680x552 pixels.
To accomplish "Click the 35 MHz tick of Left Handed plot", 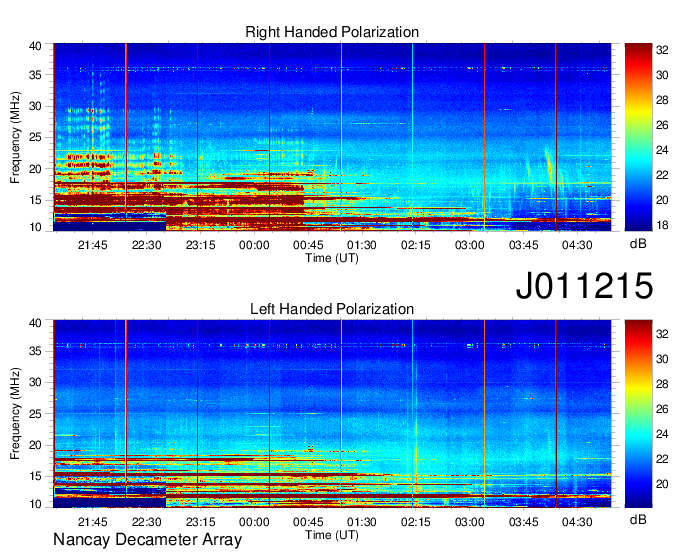I will point(36,351).
